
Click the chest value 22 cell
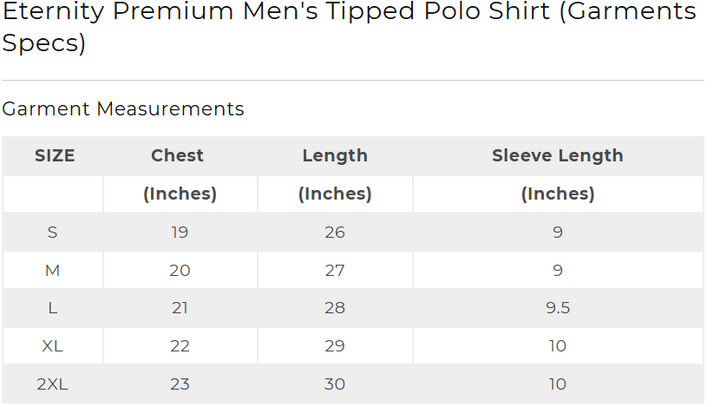click(180, 346)
